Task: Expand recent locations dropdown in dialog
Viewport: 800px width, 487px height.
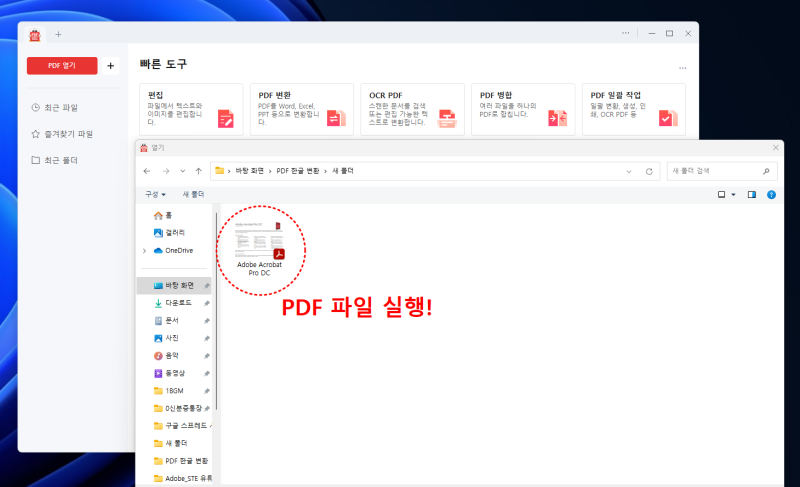Action: (183, 171)
